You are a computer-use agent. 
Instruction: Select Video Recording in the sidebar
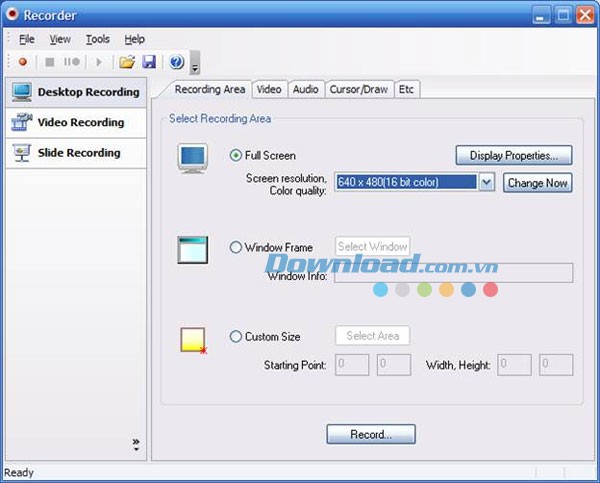pos(80,123)
